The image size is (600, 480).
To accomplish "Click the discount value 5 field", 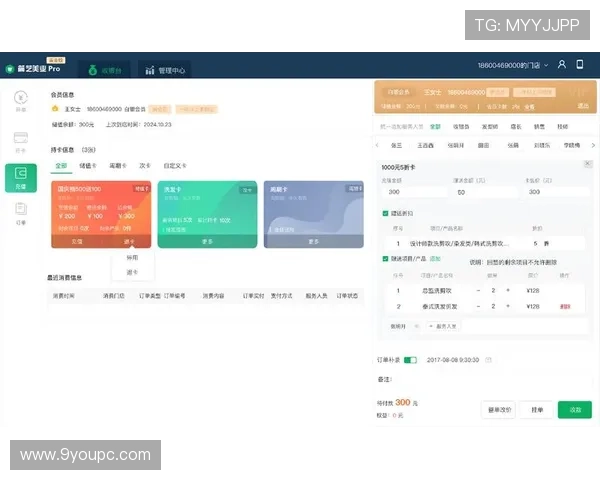I will [x=535, y=243].
